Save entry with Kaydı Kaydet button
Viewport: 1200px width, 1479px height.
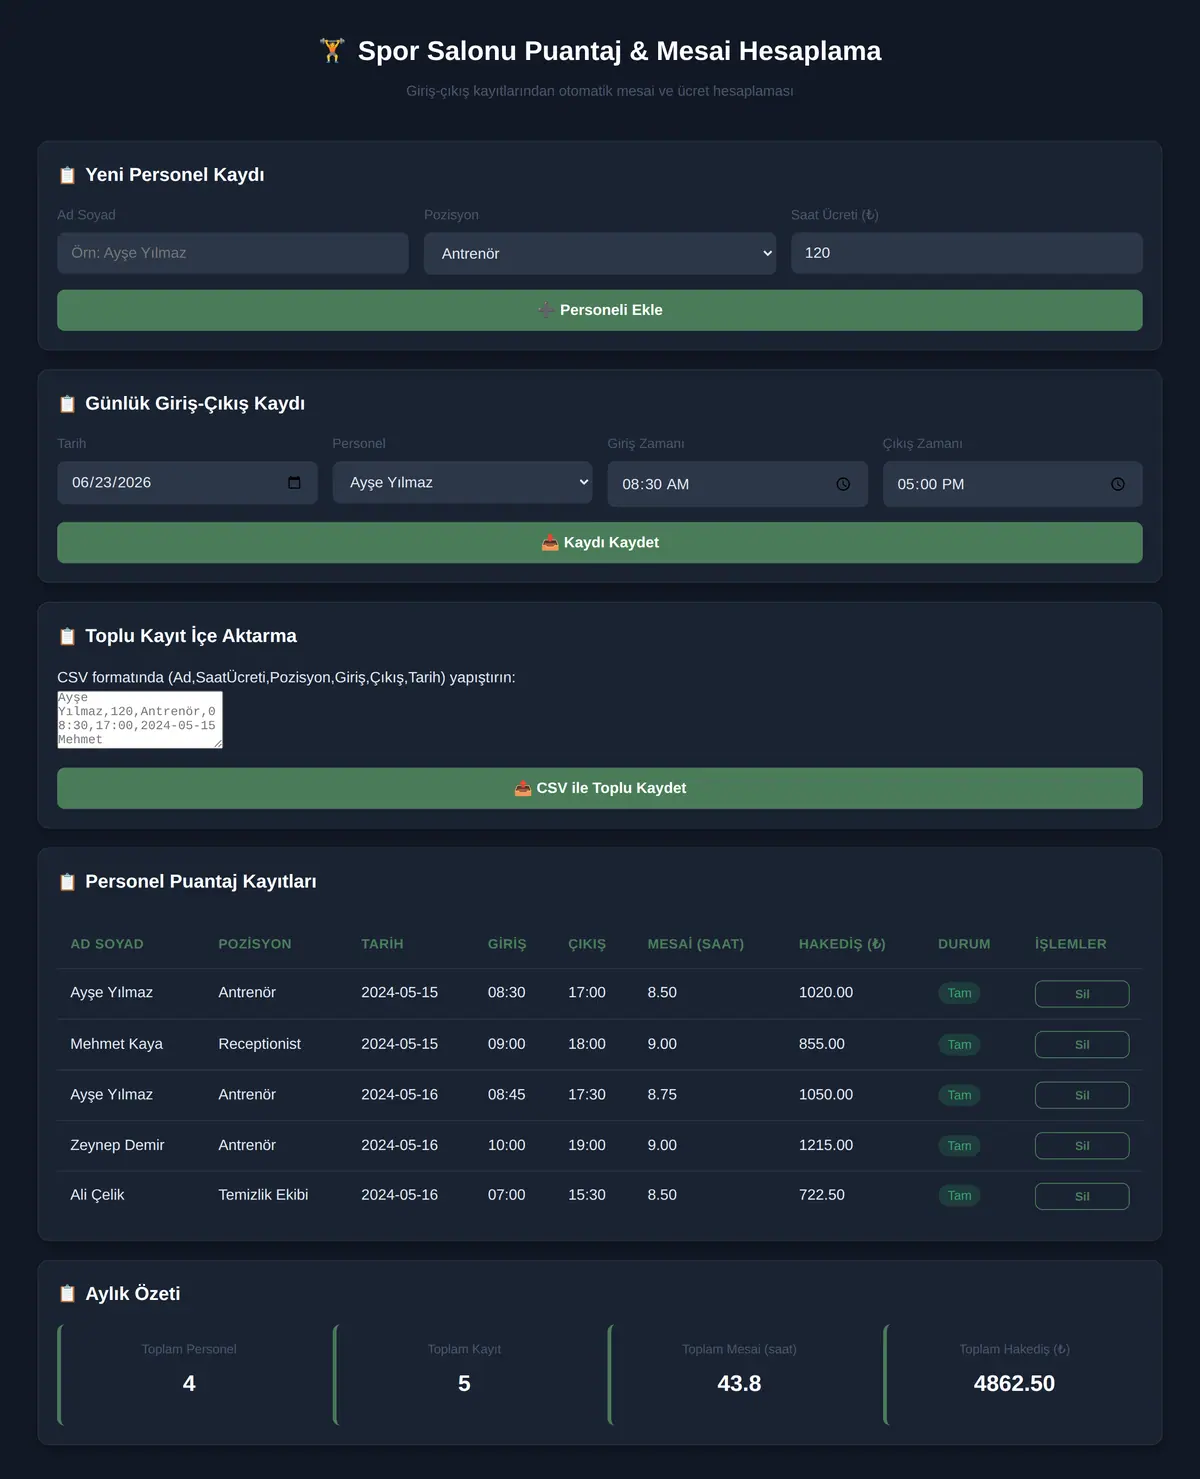point(600,542)
